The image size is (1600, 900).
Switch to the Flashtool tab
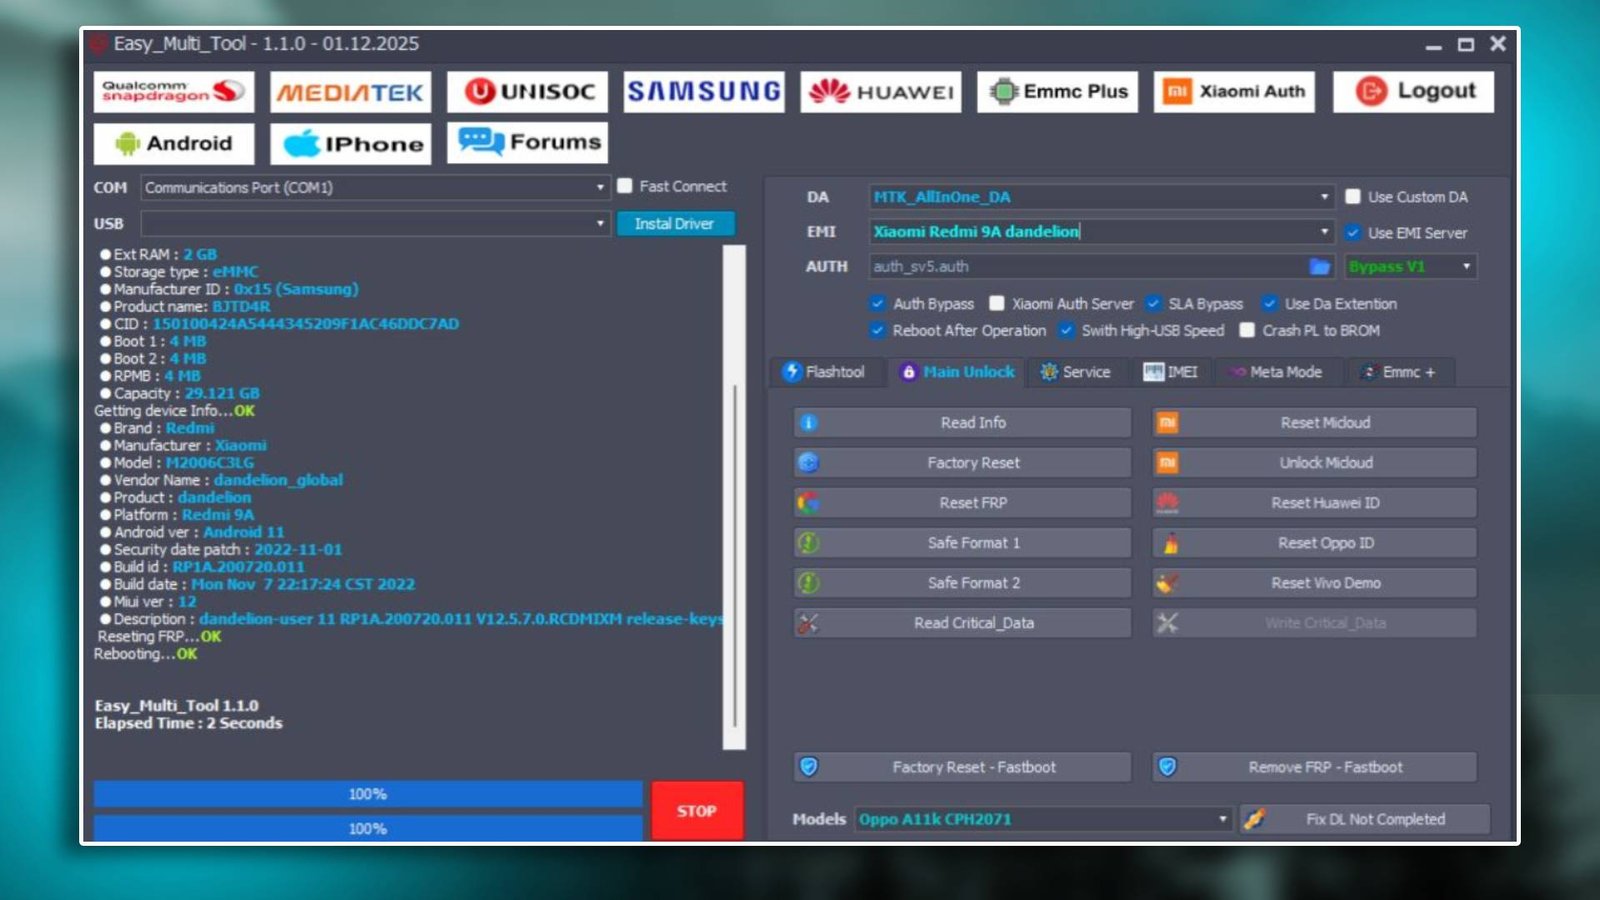826,372
